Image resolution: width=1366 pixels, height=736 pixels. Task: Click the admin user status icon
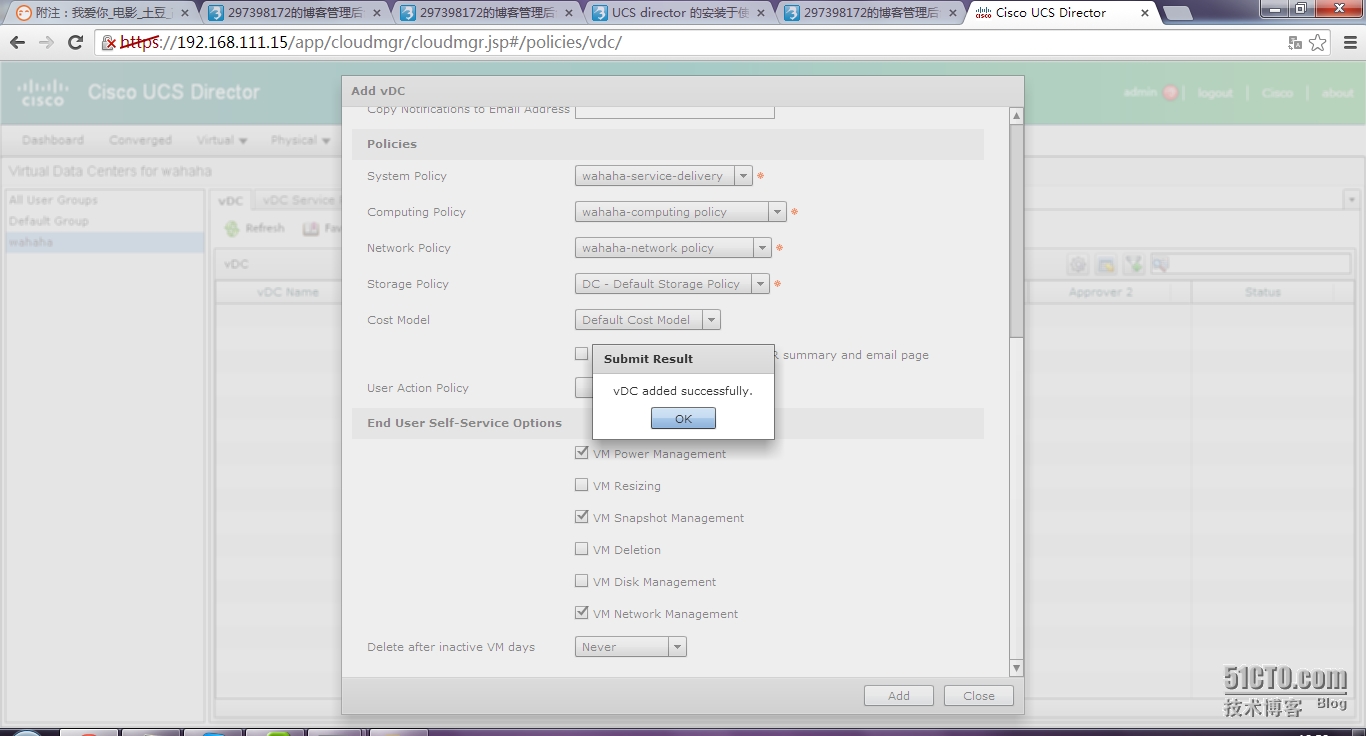coord(1170,93)
